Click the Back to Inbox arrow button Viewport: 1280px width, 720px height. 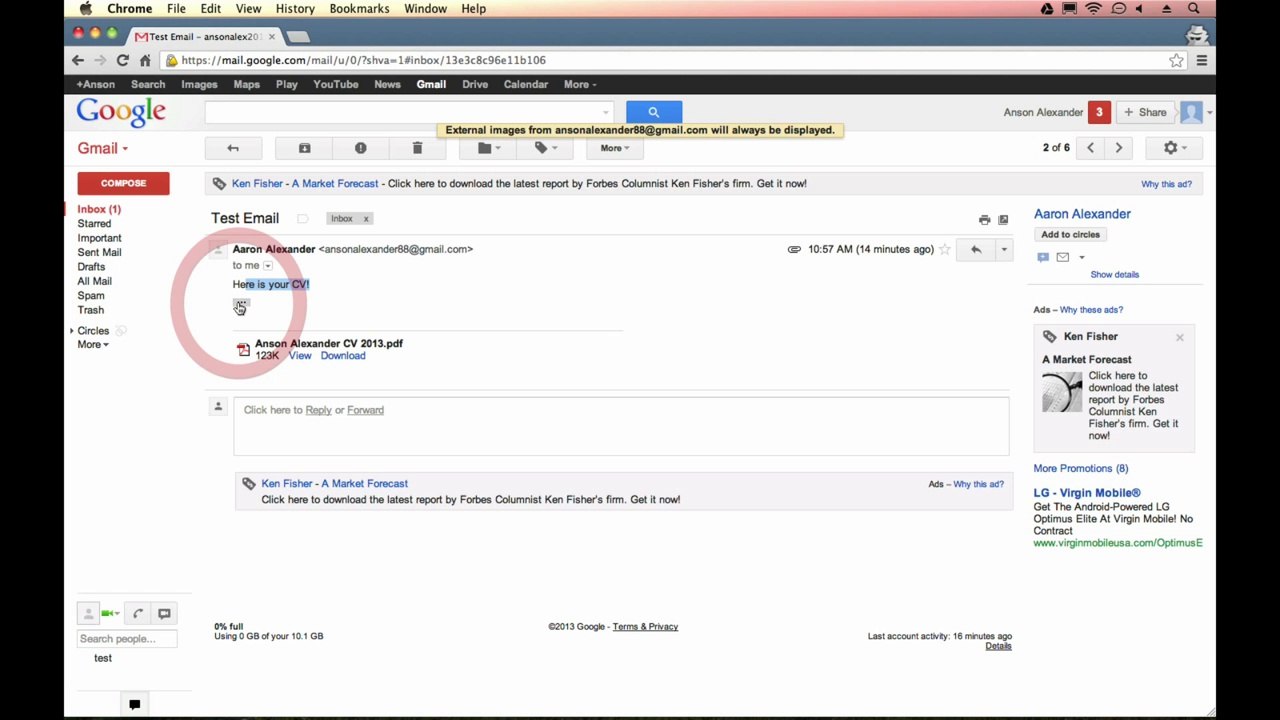pos(233,148)
